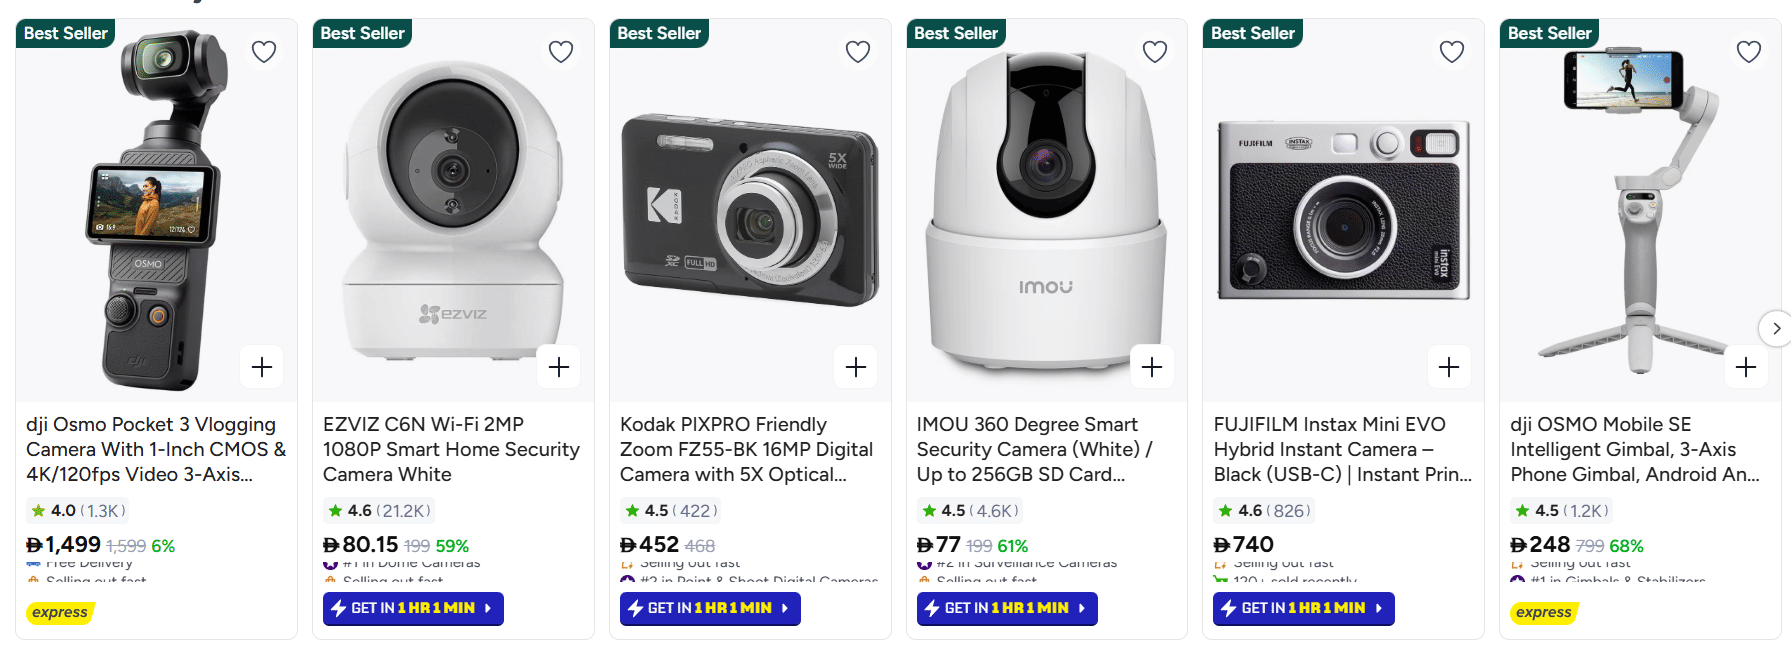The height and width of the screenshot is (650, 1791).
Task: Add dji OSMO Mobile SE to cart
Action: click(x=1746, y=367)
